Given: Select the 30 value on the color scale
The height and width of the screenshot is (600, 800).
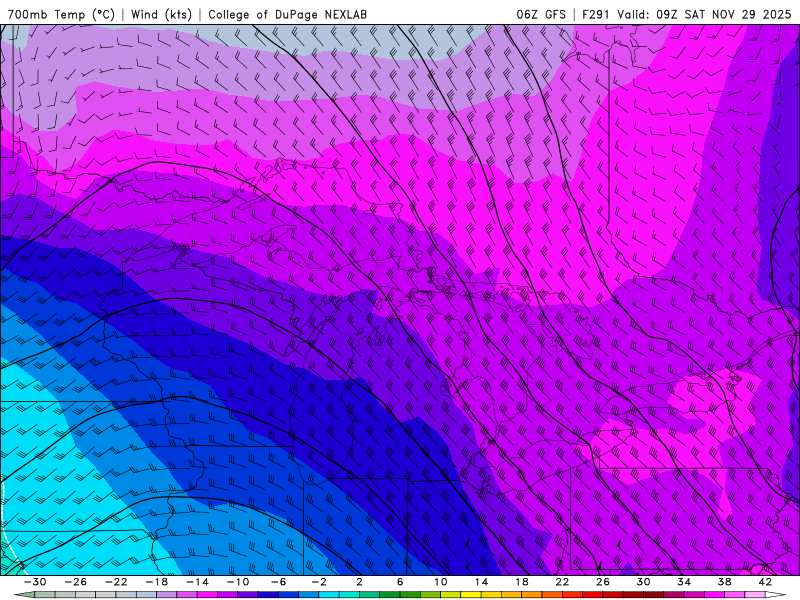Looking at the screenshot, I should click(x=643, y=582).
